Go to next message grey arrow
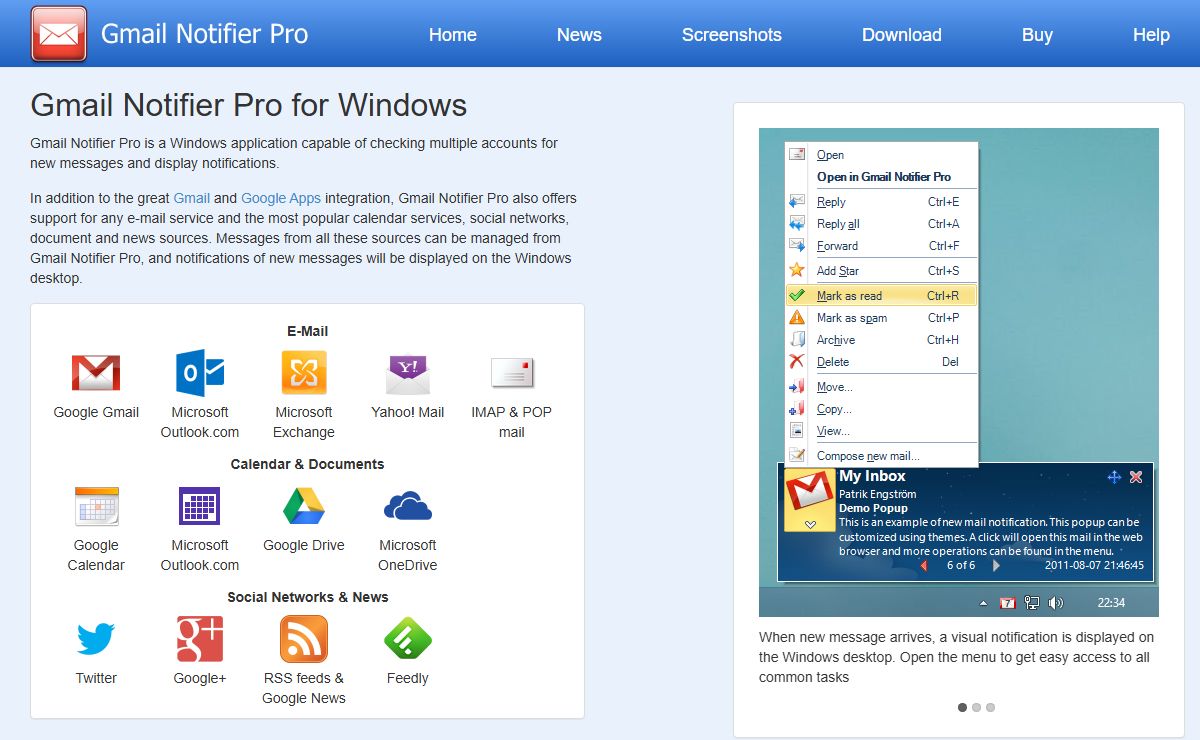The height and width of the screenshot is (740, 1200). (996, 565)
